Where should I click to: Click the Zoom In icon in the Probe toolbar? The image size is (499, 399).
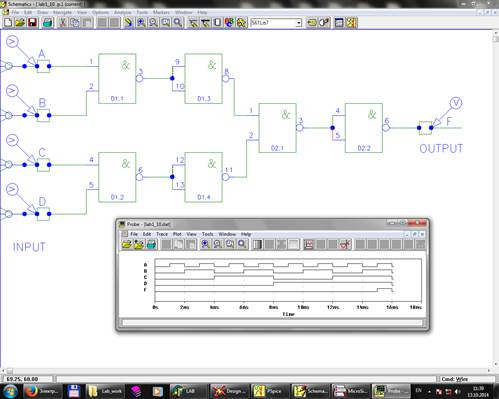205,244
